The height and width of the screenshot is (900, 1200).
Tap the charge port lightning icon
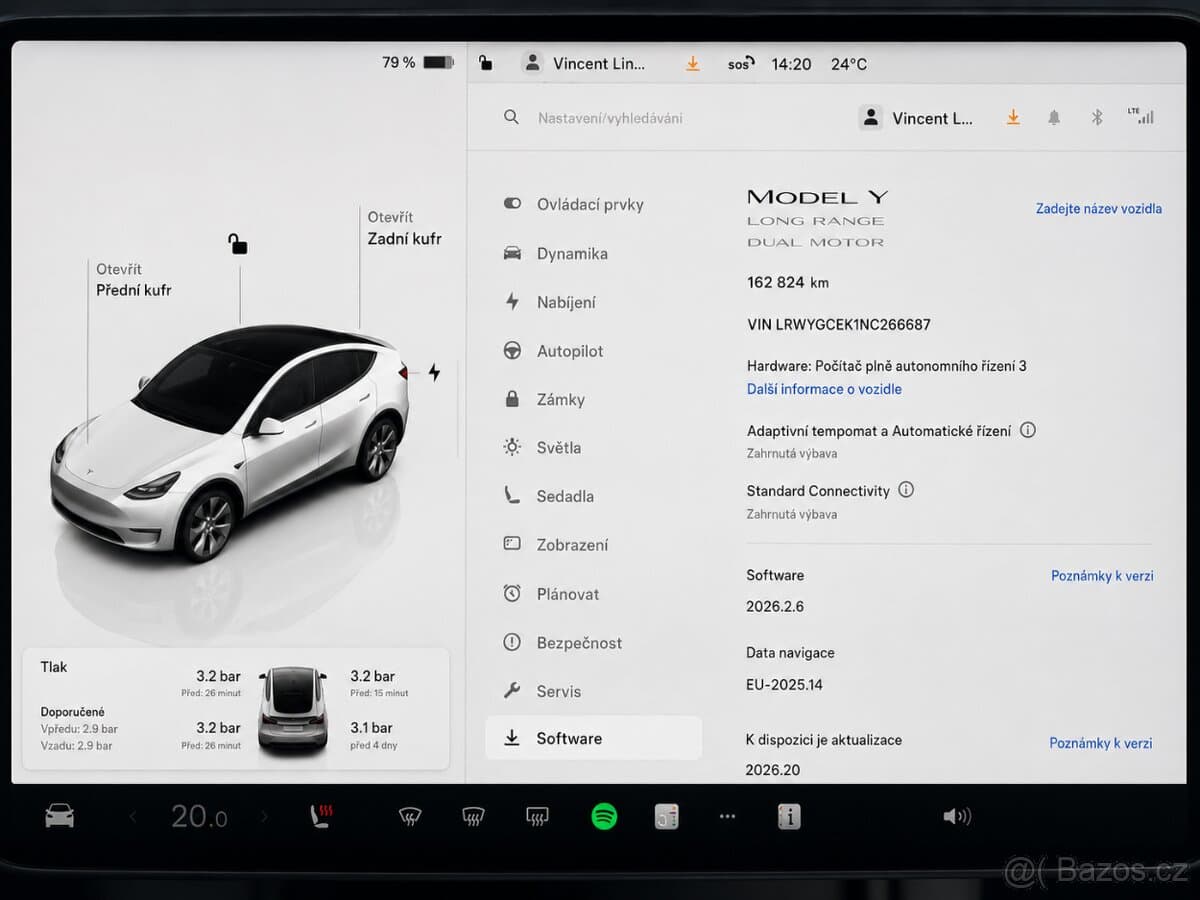point(434,373)
